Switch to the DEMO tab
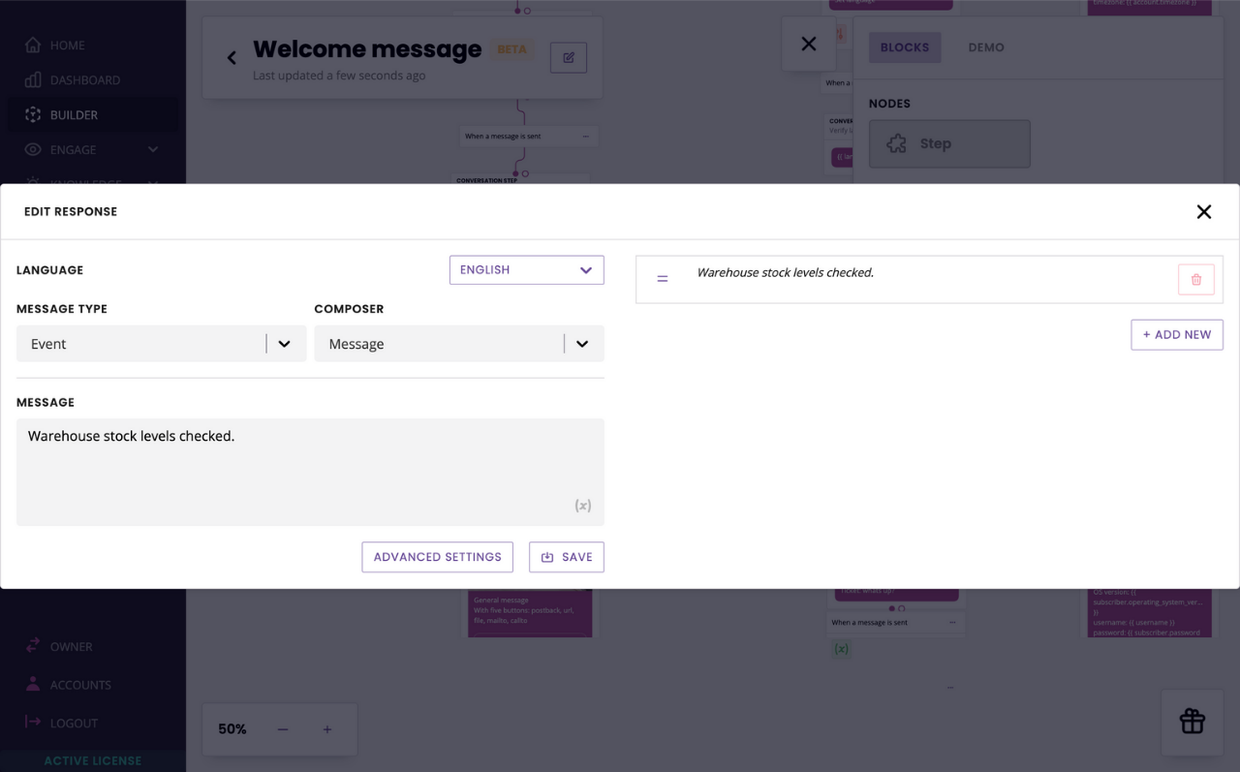This screenshot has height=772, width=1240. 985,47
